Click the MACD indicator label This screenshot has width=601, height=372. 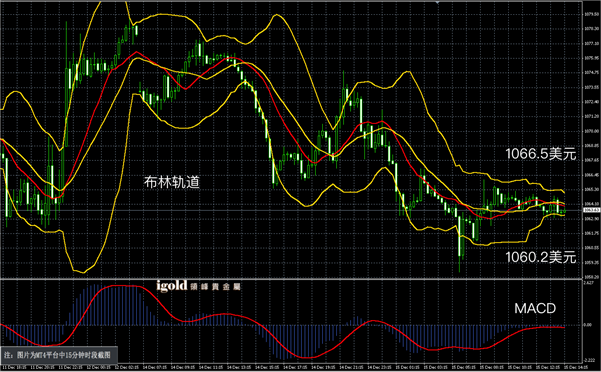click(535, 308)
